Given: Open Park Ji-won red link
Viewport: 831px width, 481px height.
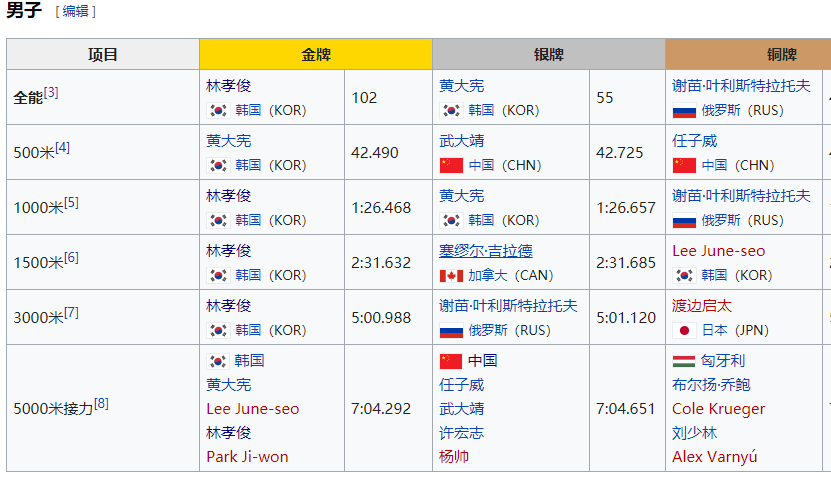Looking at the screenshot, I should (x=247, y=457).
